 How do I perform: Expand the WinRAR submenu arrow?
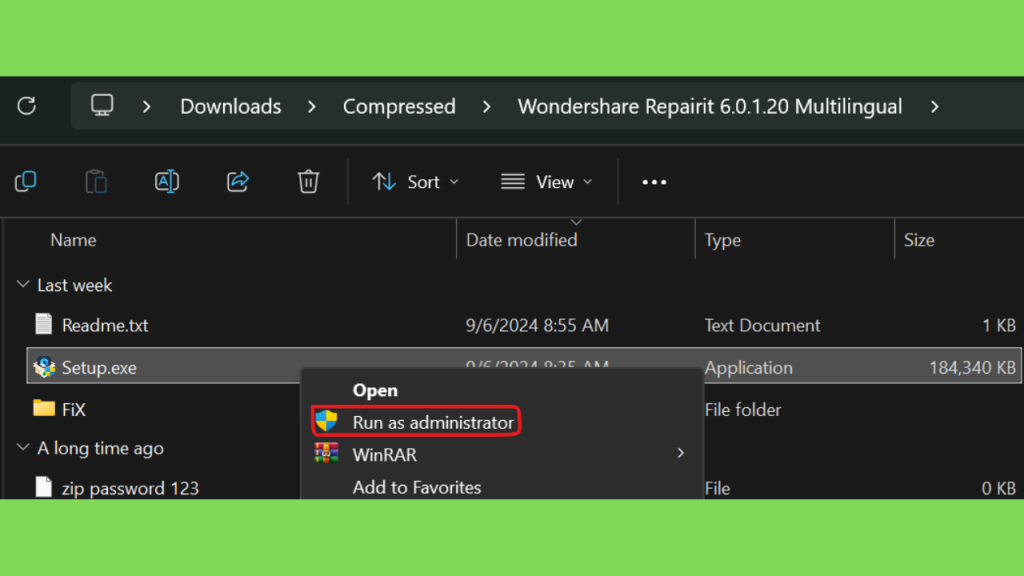coord(680,453)
